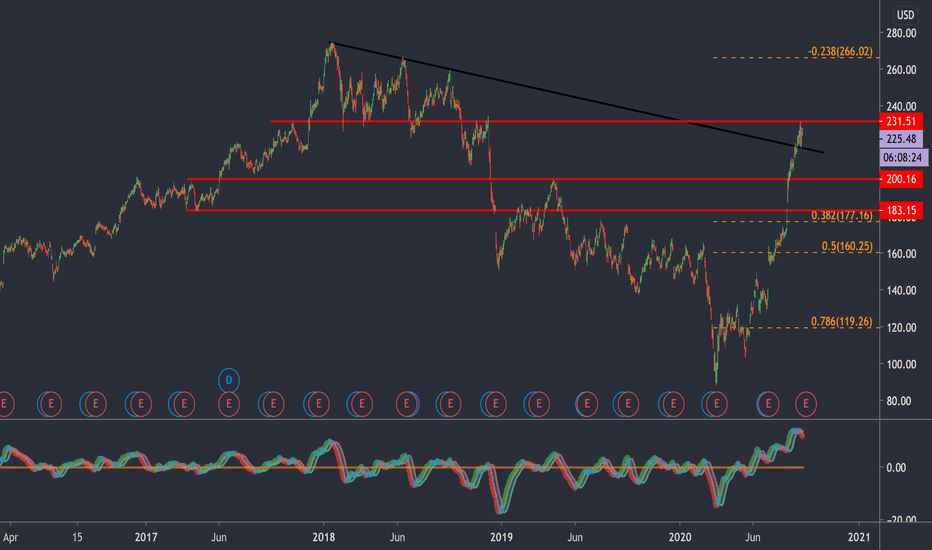Click the Jun label between 2017 and 2018

(x=219, y=538)
